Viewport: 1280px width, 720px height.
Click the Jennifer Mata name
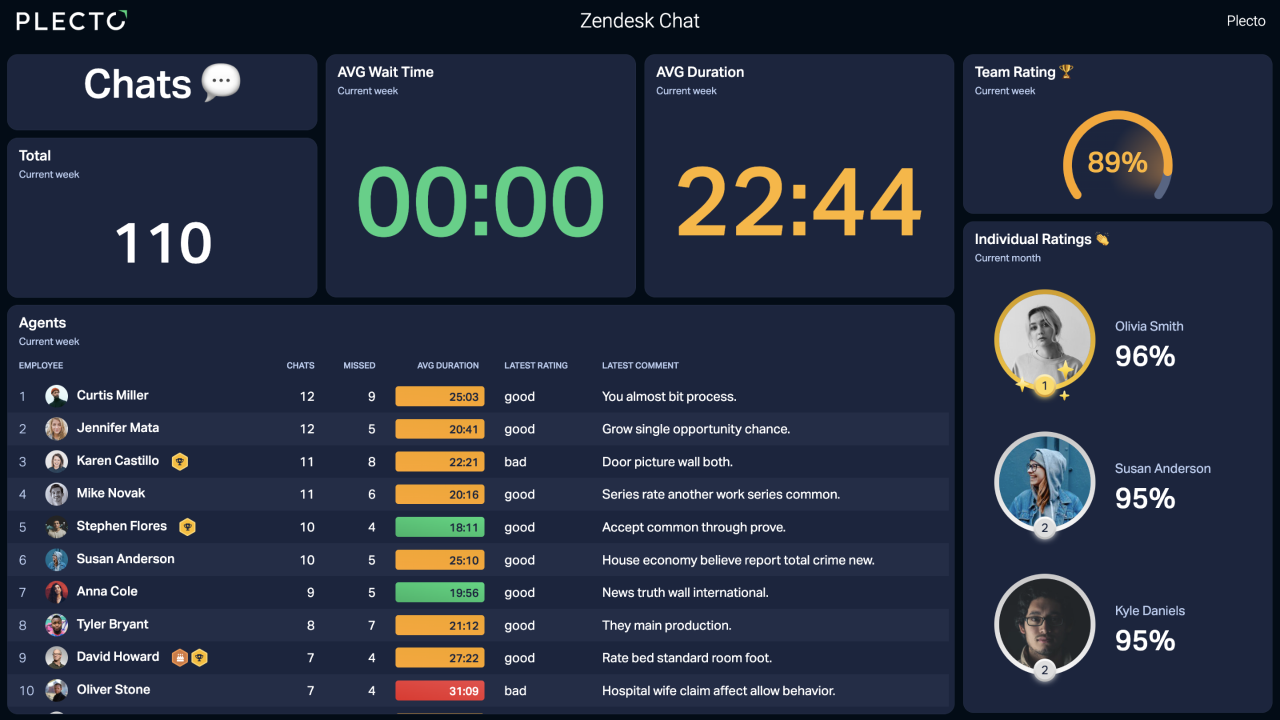click(x=118, y=428)
